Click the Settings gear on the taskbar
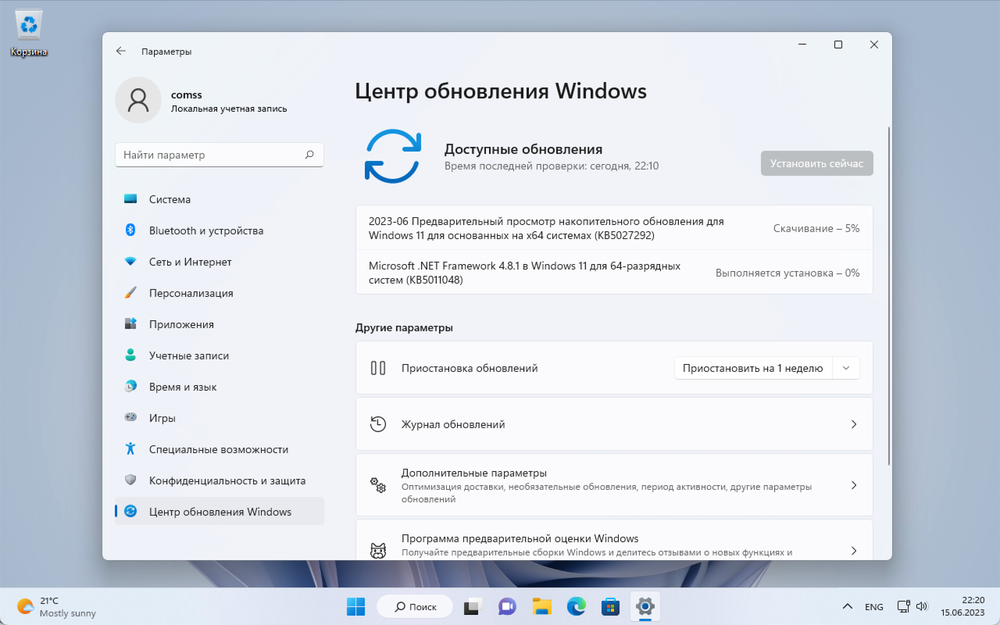 point(645,607)
